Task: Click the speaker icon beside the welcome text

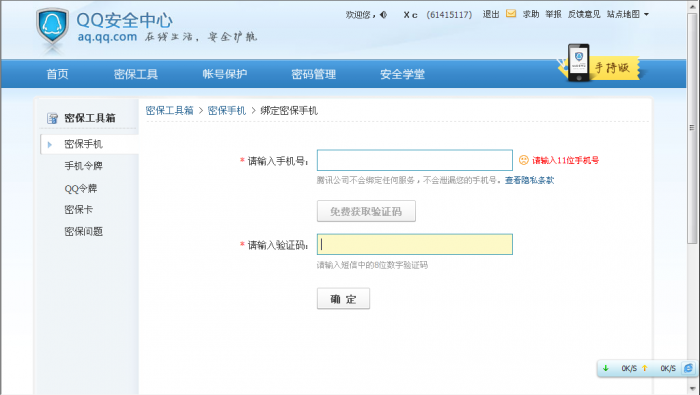Action: pos(383,15)
